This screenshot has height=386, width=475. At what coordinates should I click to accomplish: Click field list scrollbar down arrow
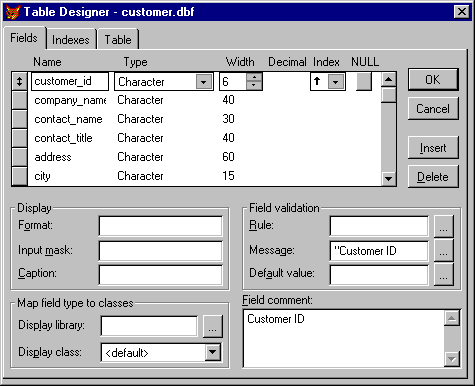point(388,178)
